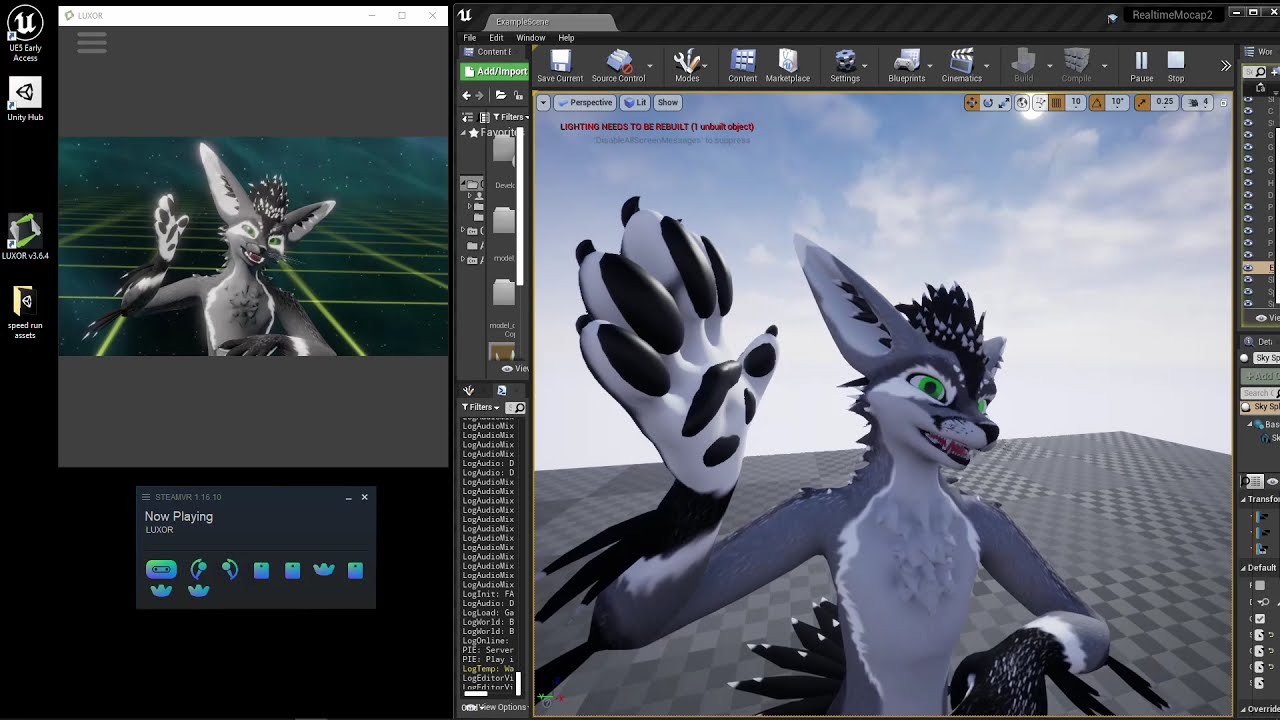Stop the play-in-editor session

[x=1176, y=66]
